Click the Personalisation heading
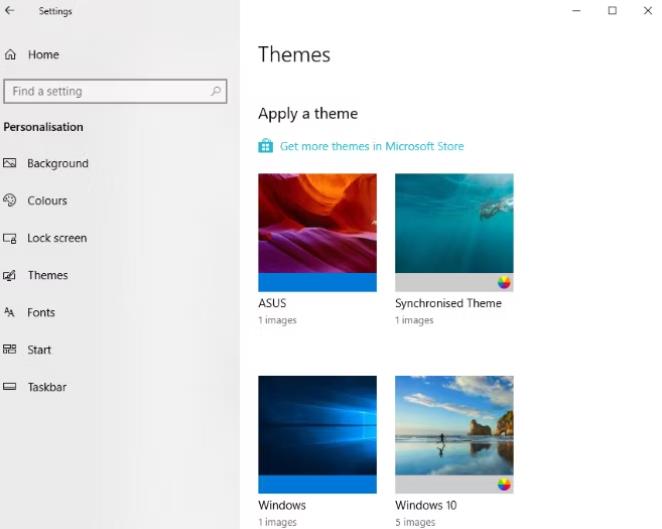 [x=43, y=127]
